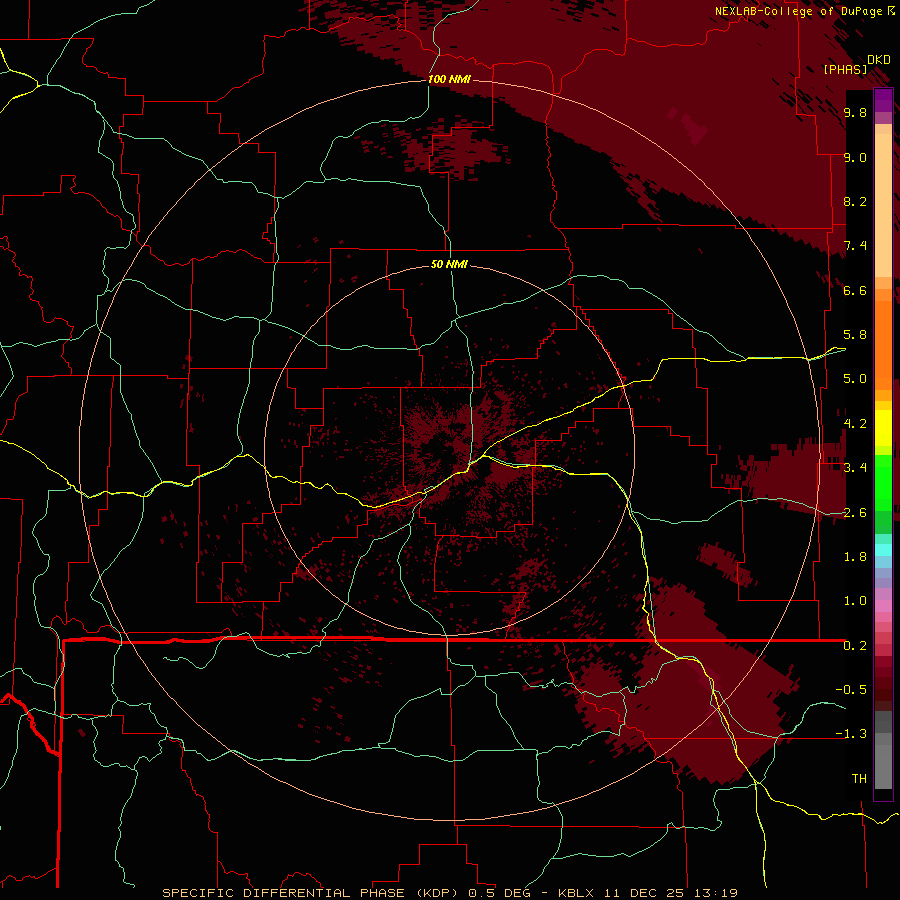The height and width of the screenshot is (900, 900).
Task: Click the 3.4 scale value
Action: tap(855, 468)
